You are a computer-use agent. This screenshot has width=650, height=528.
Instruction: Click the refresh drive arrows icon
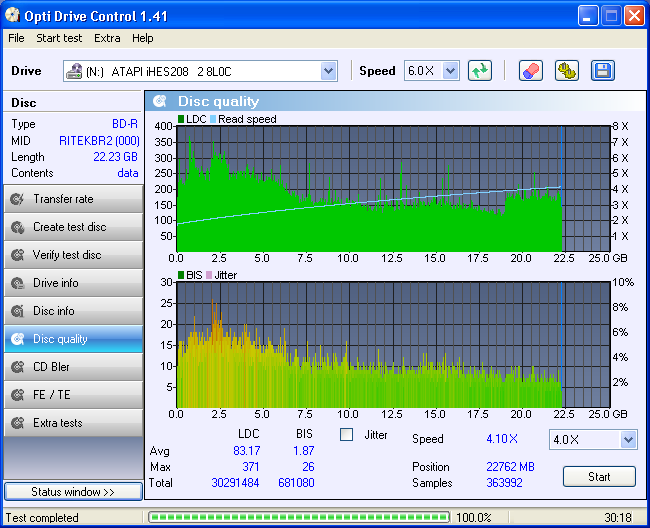480,70
